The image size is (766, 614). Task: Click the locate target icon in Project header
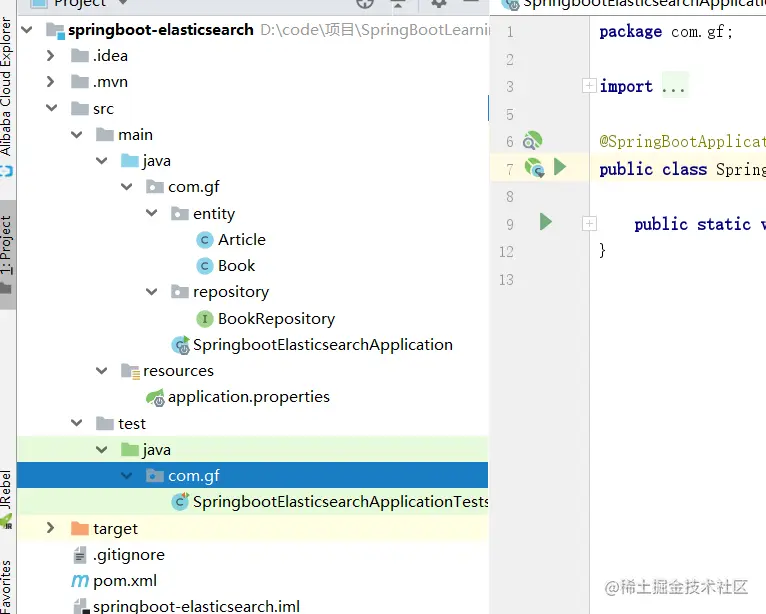coord(365,3)
